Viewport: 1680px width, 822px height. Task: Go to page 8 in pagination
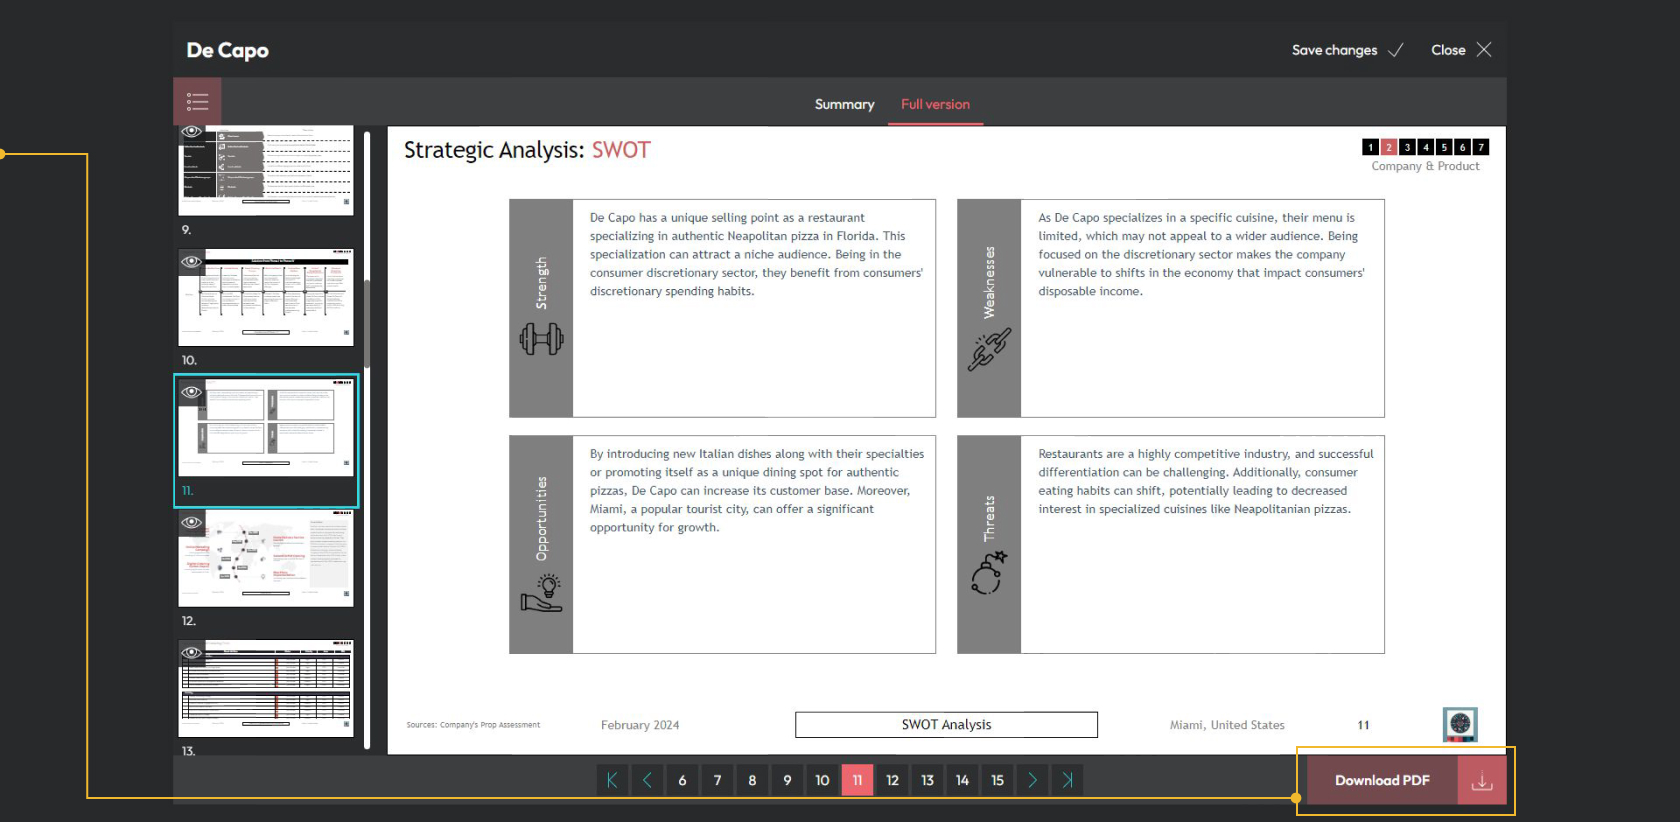pos(752,780)
